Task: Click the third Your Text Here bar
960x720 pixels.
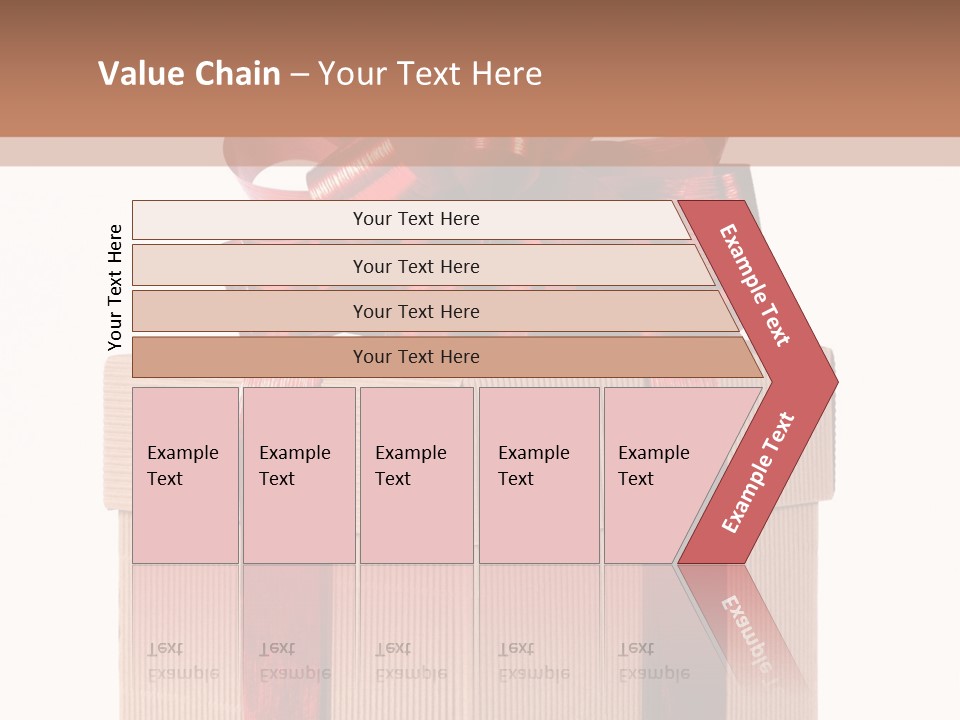Action: point(415,311)
